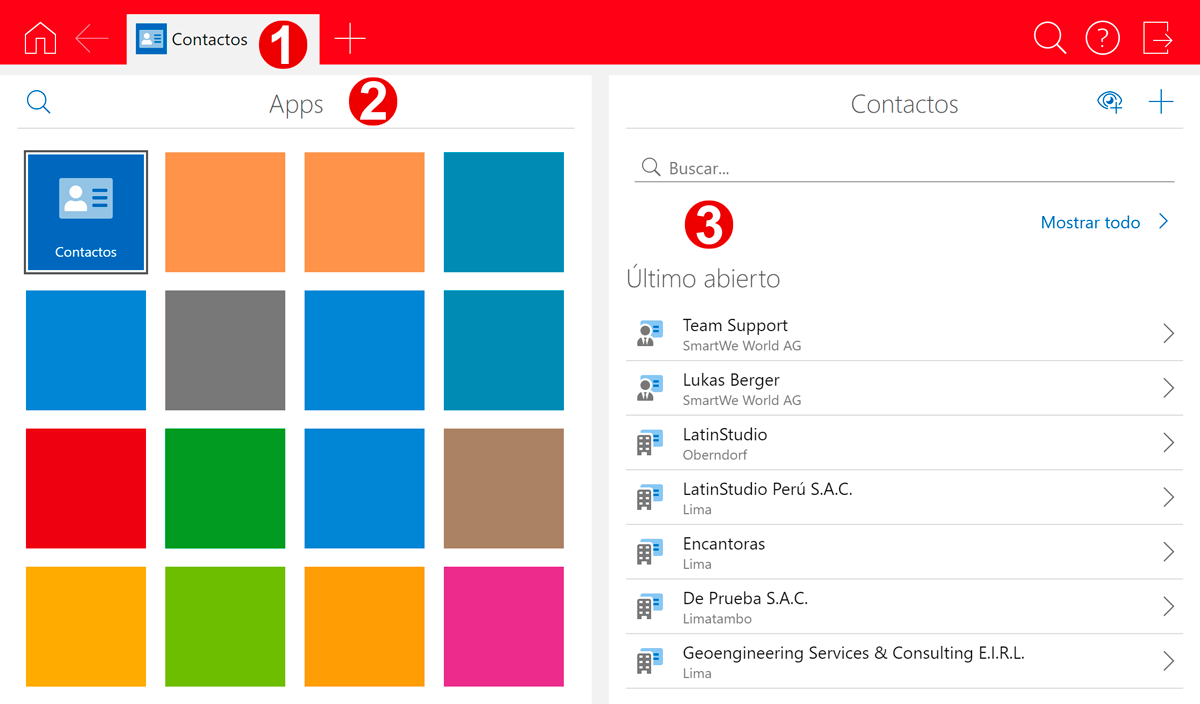
Task: Open global search magnifier in the red header
Action: (x=1049, y=39)
